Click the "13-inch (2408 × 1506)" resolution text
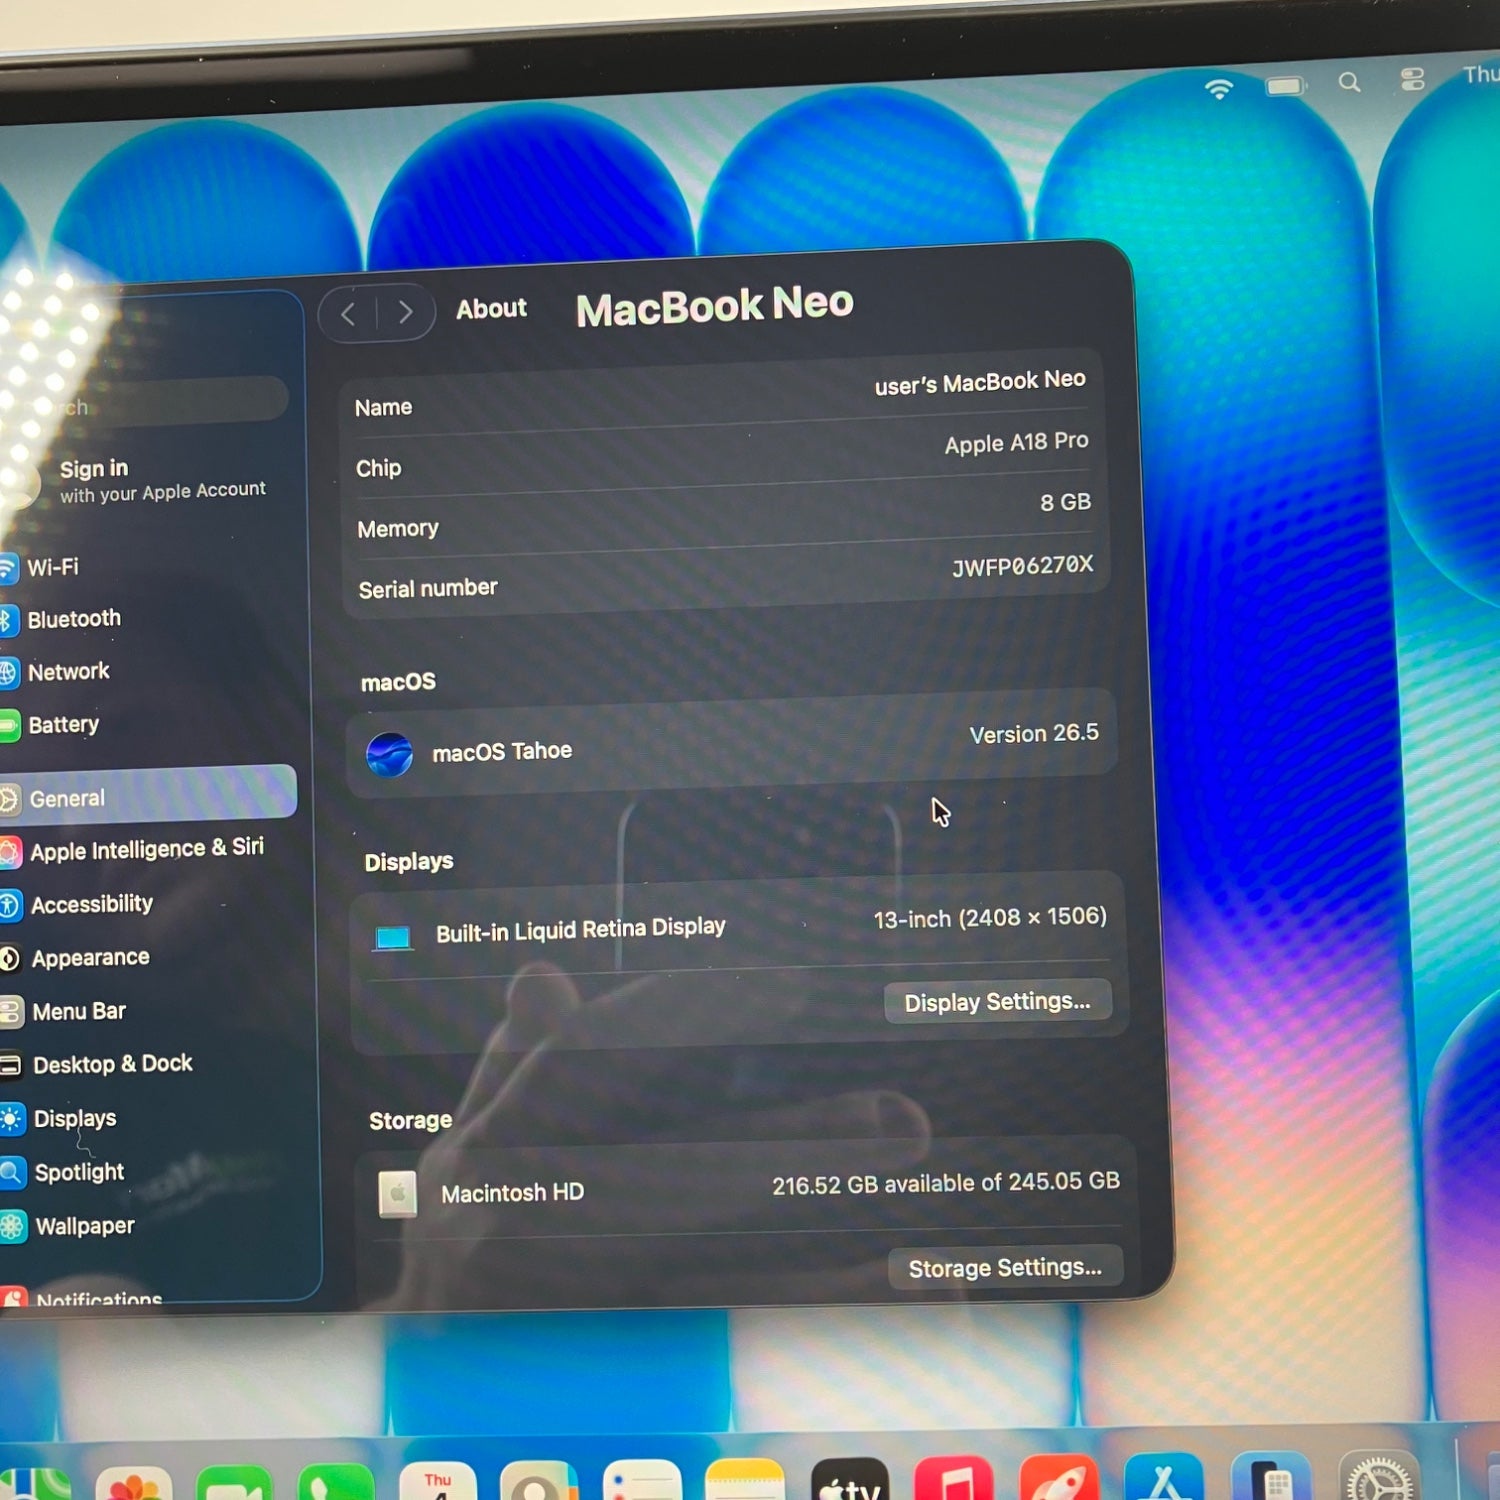Image resolution: width=1500 pixels, height=1500 pixels. point(990,918)
